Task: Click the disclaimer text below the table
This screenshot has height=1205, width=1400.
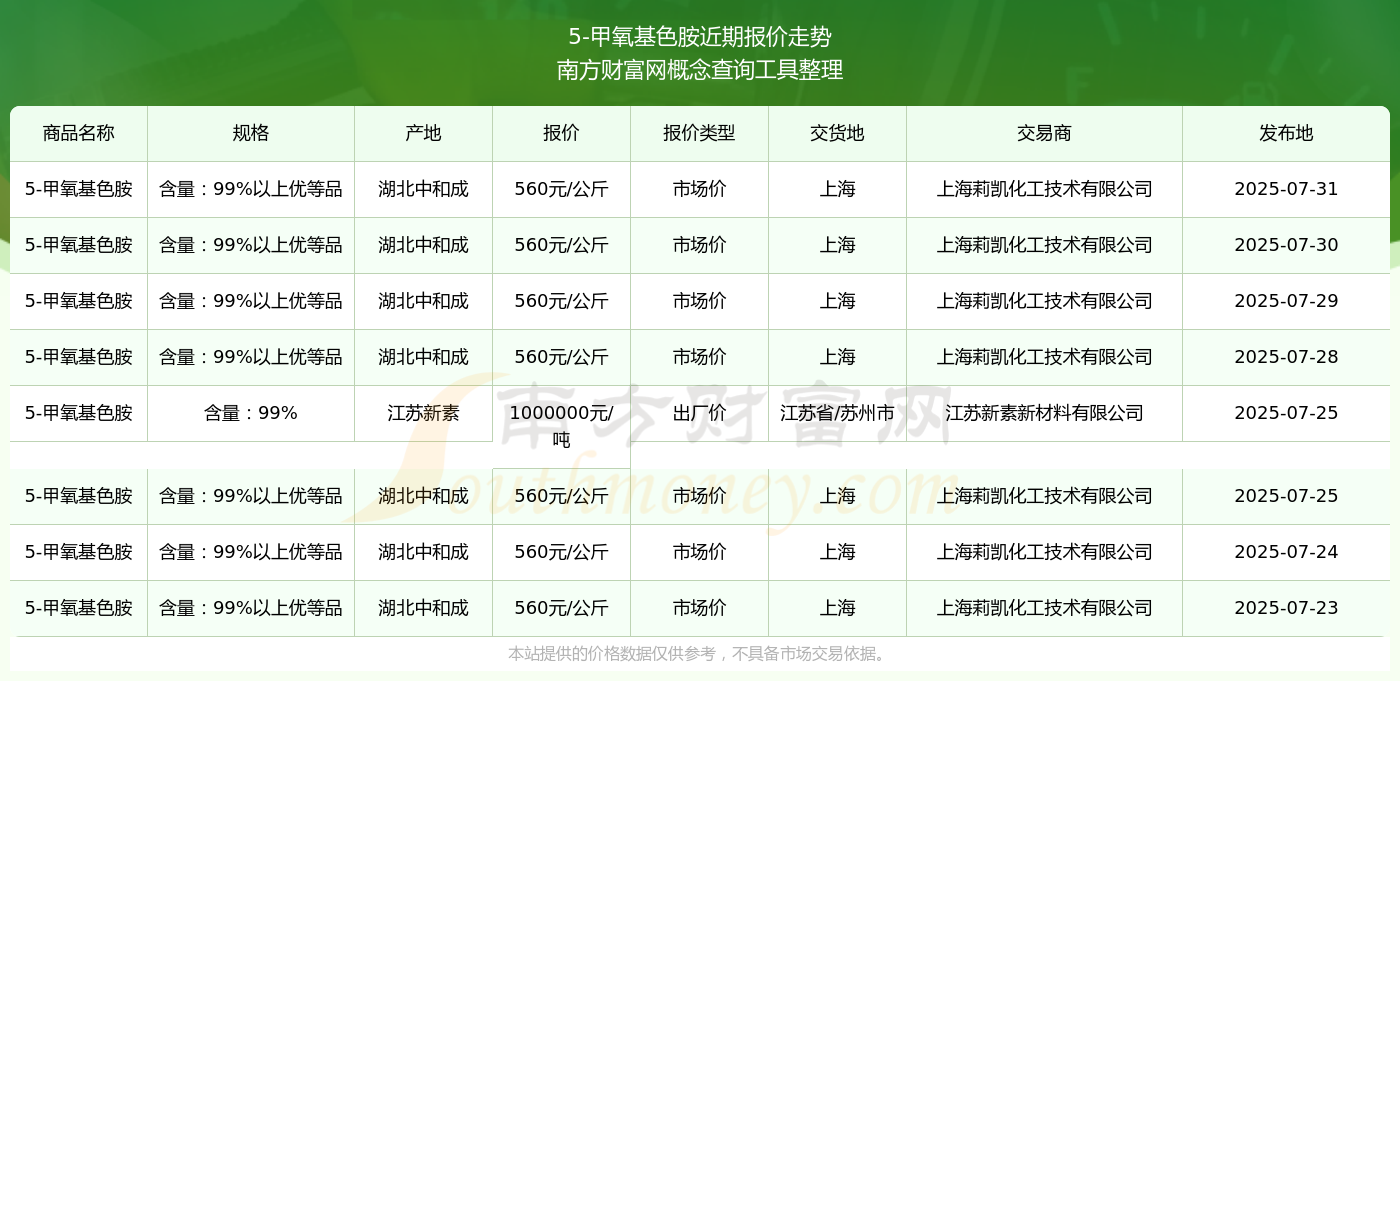Action: click(700, 654)
